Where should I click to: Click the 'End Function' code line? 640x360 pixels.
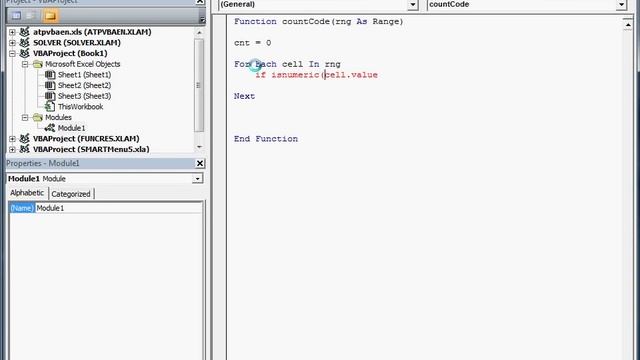[x=266, y=139]
